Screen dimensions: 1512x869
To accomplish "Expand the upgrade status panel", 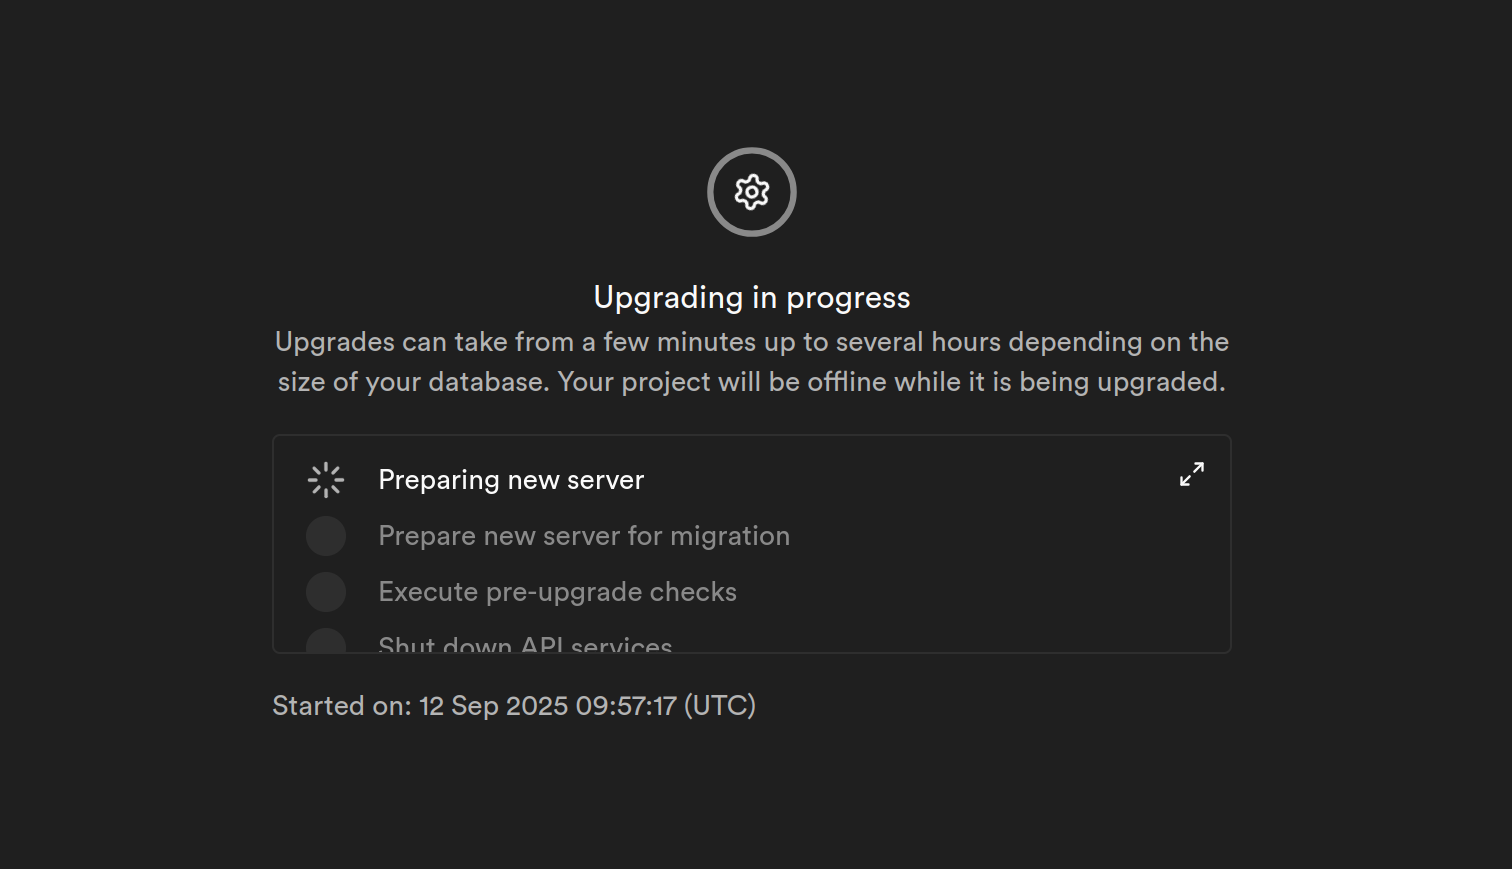I will click(1191, 474).
